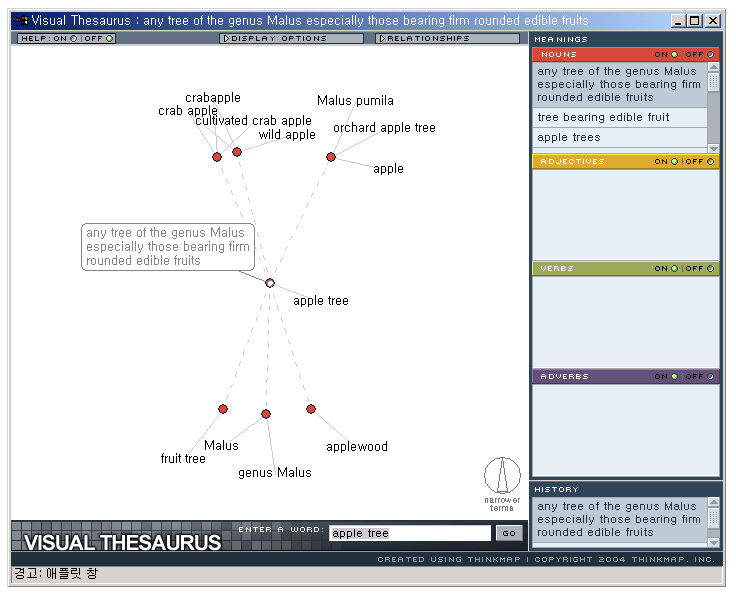
Task: Enable Nouns with the ON radio button
Action: pyautogui.click(x=675, y=54)
